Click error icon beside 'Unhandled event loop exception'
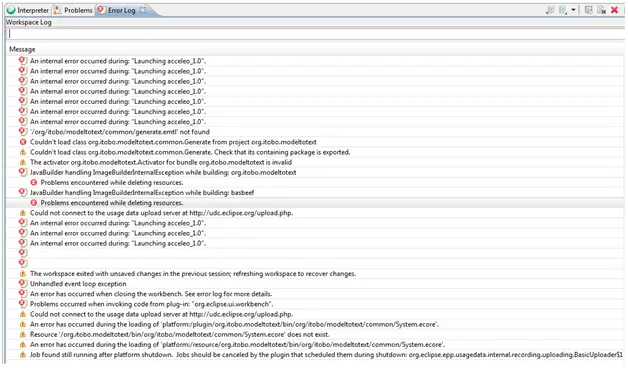This screenshot has width=628, height=368. [23, 284]
